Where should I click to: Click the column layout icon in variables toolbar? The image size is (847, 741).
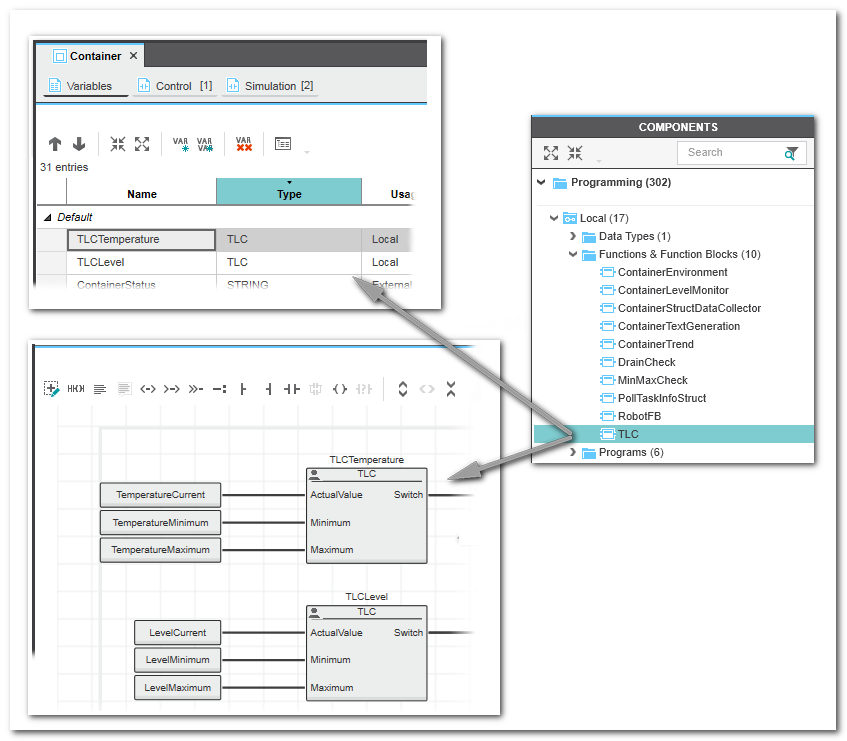[283, 144]
